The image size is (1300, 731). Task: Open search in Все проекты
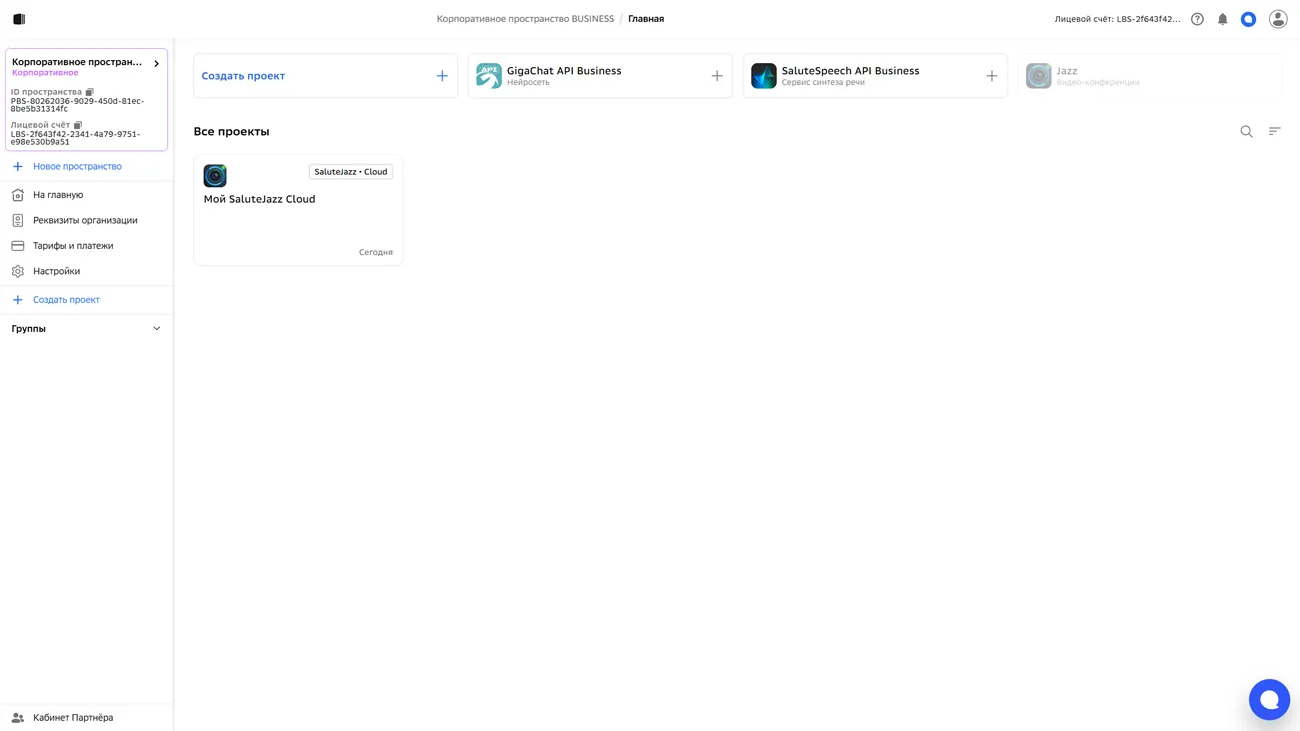[1246, 131]
